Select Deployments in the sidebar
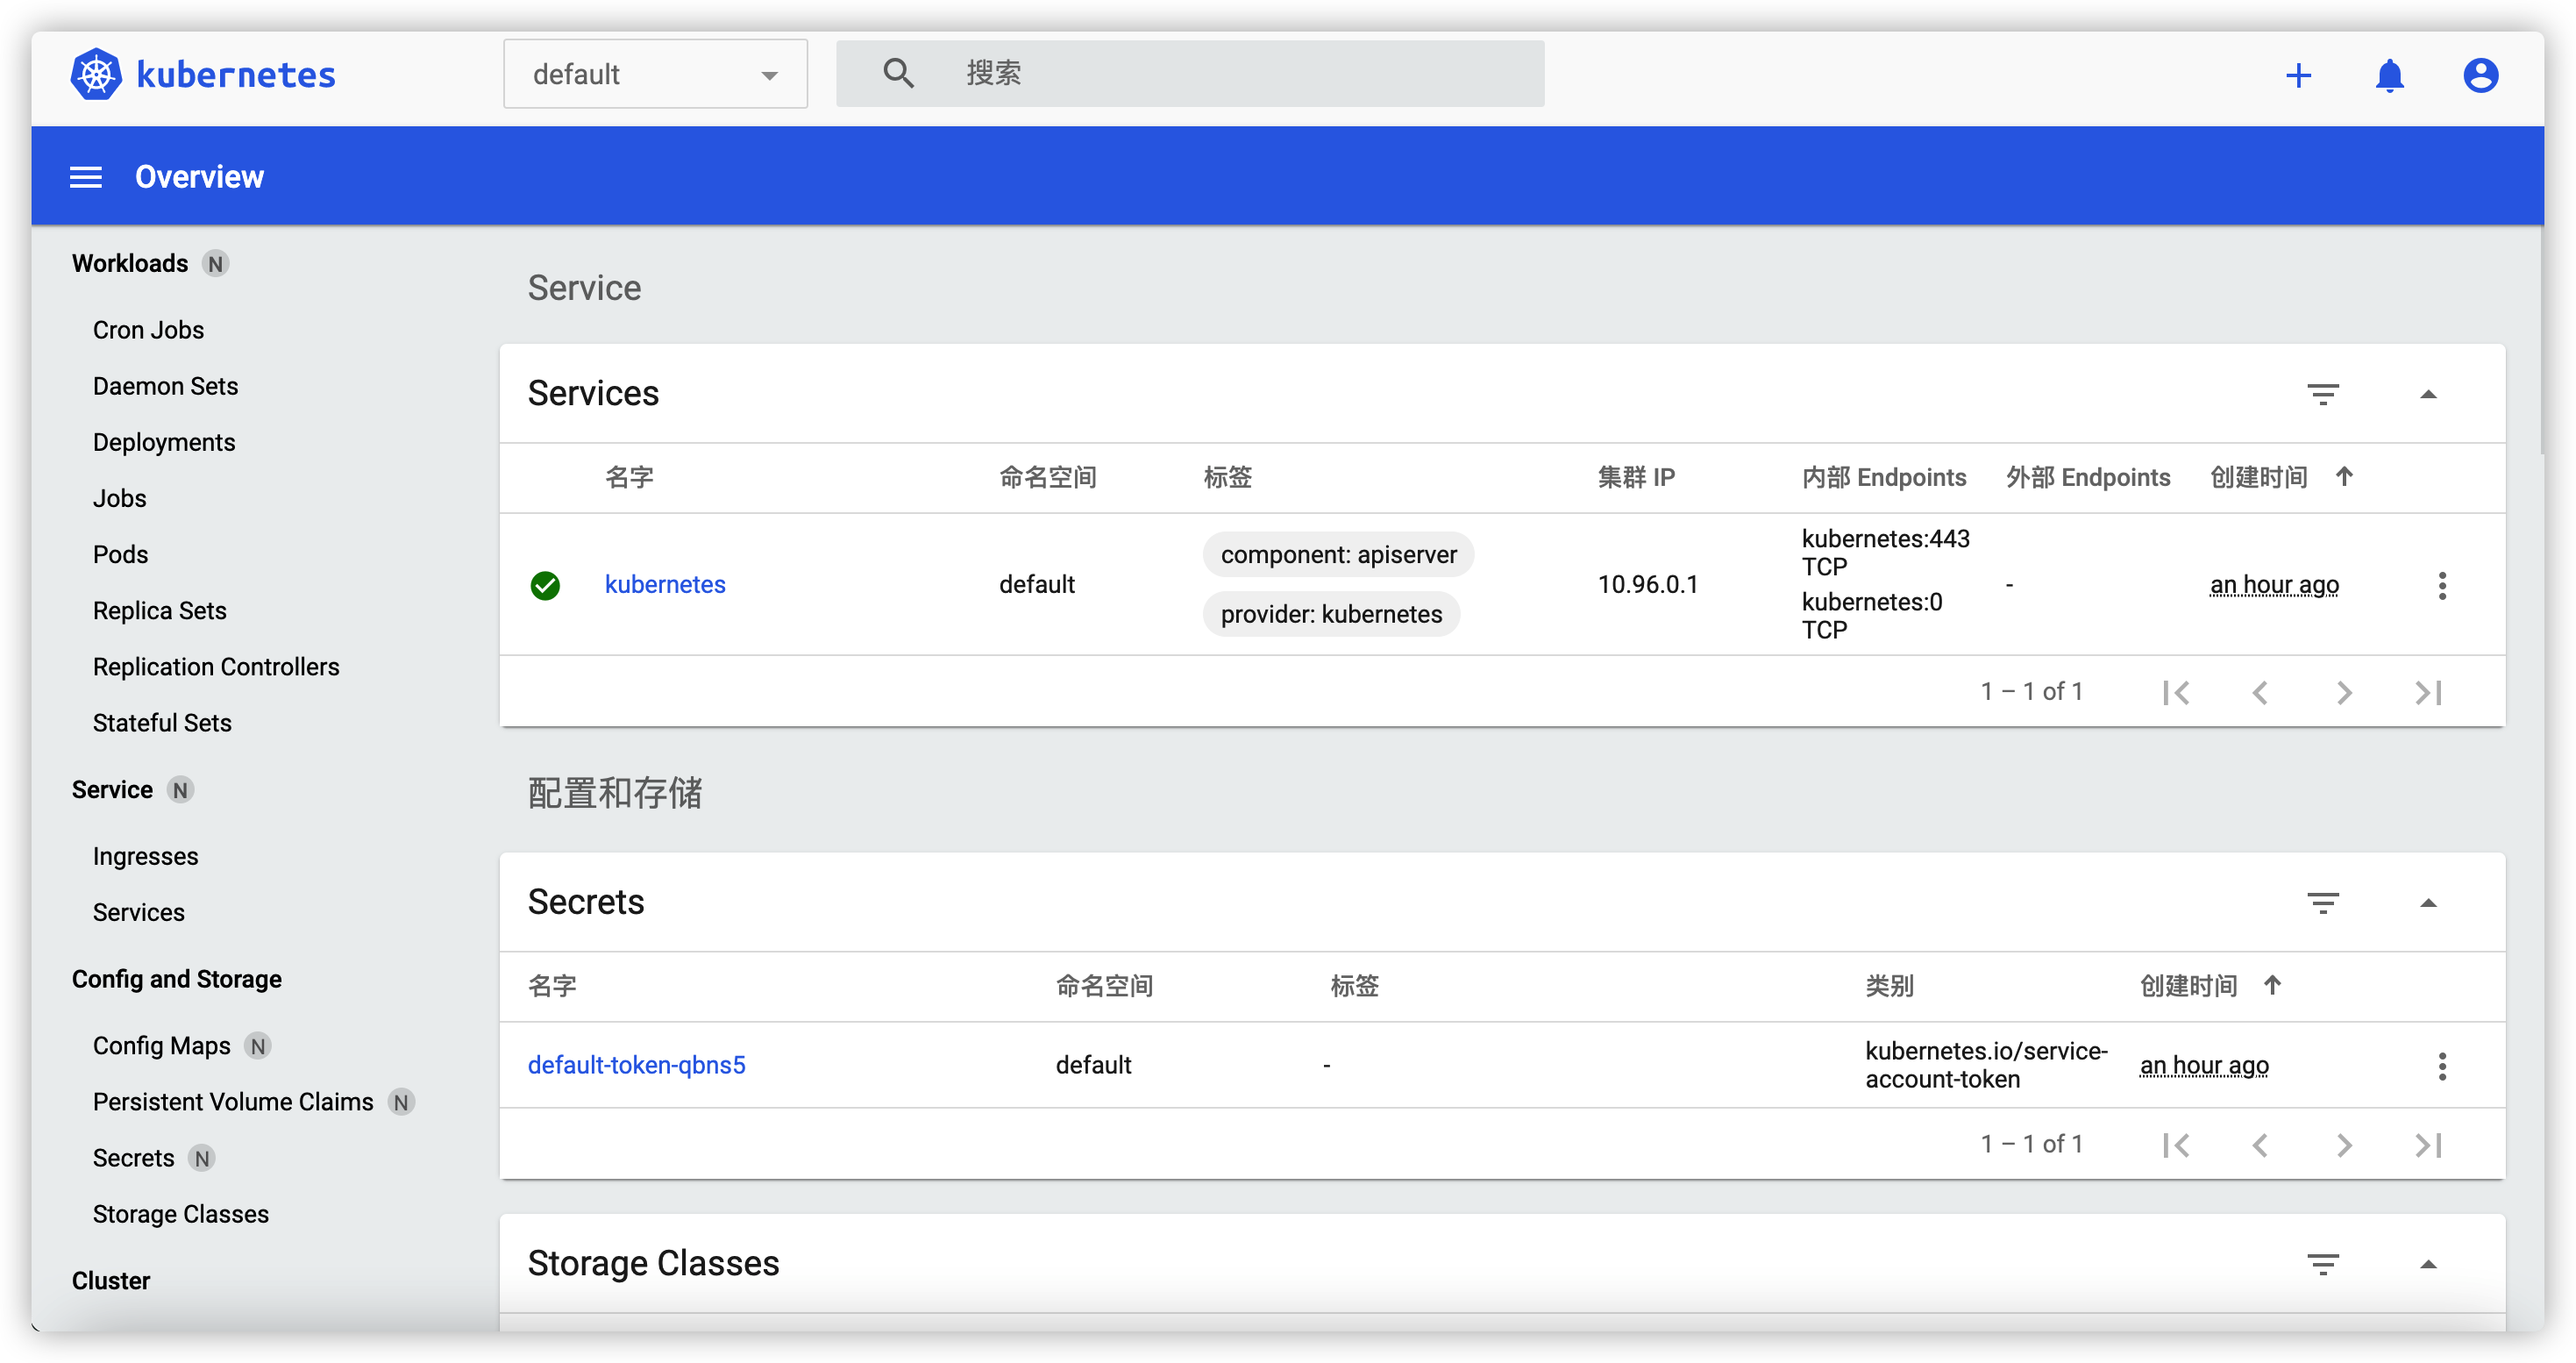Image resolution: width=2576 pixels, height=1363 pixels. [x=164, y=442]
